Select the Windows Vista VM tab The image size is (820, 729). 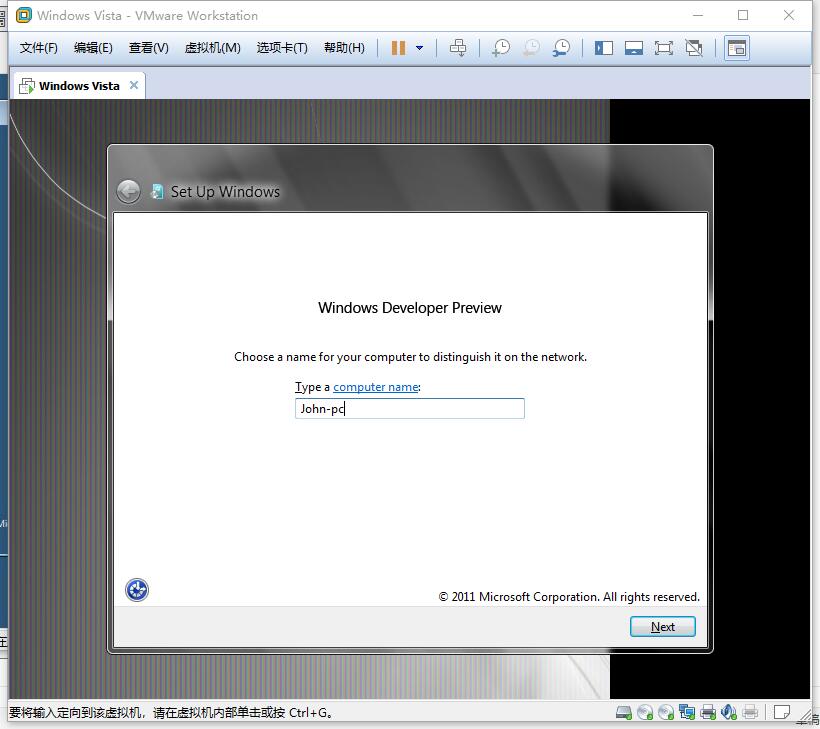pos(78,86)
